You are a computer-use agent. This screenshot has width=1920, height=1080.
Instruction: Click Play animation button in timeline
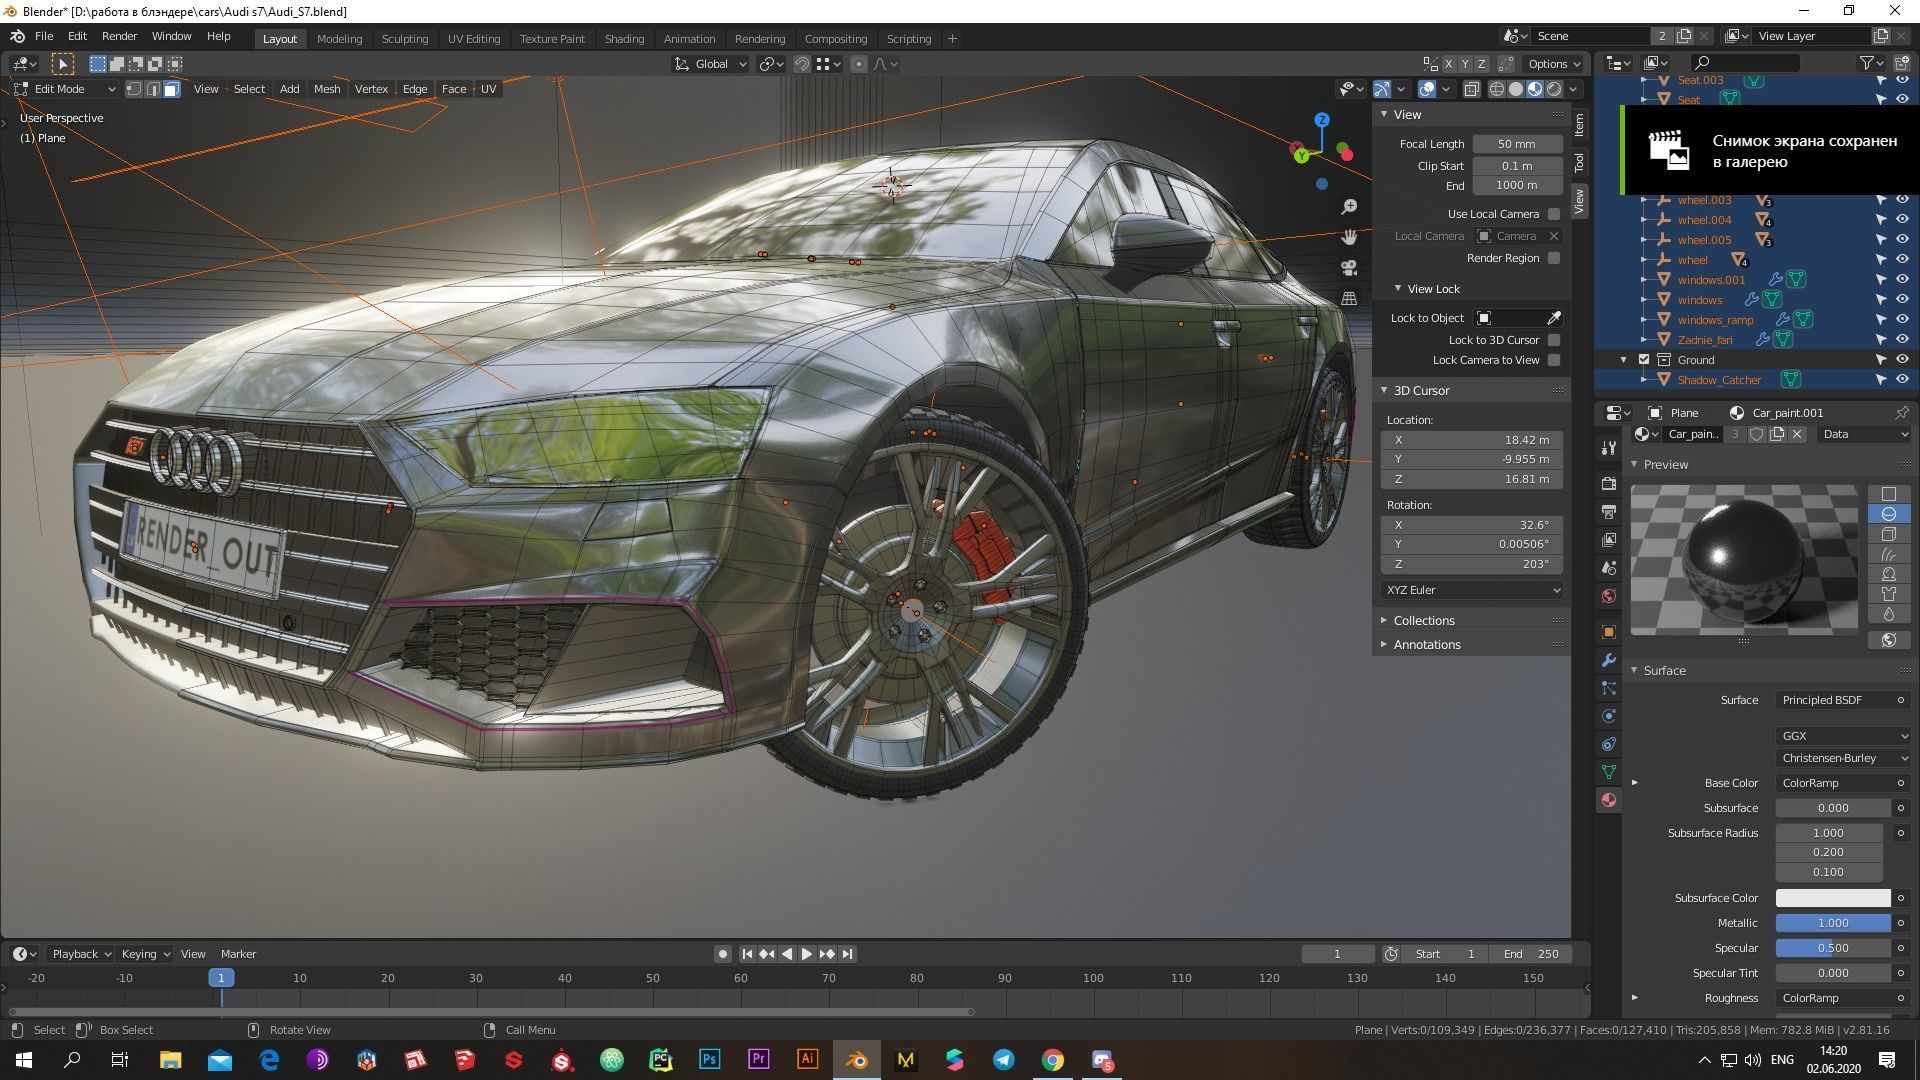pos(807,954)
